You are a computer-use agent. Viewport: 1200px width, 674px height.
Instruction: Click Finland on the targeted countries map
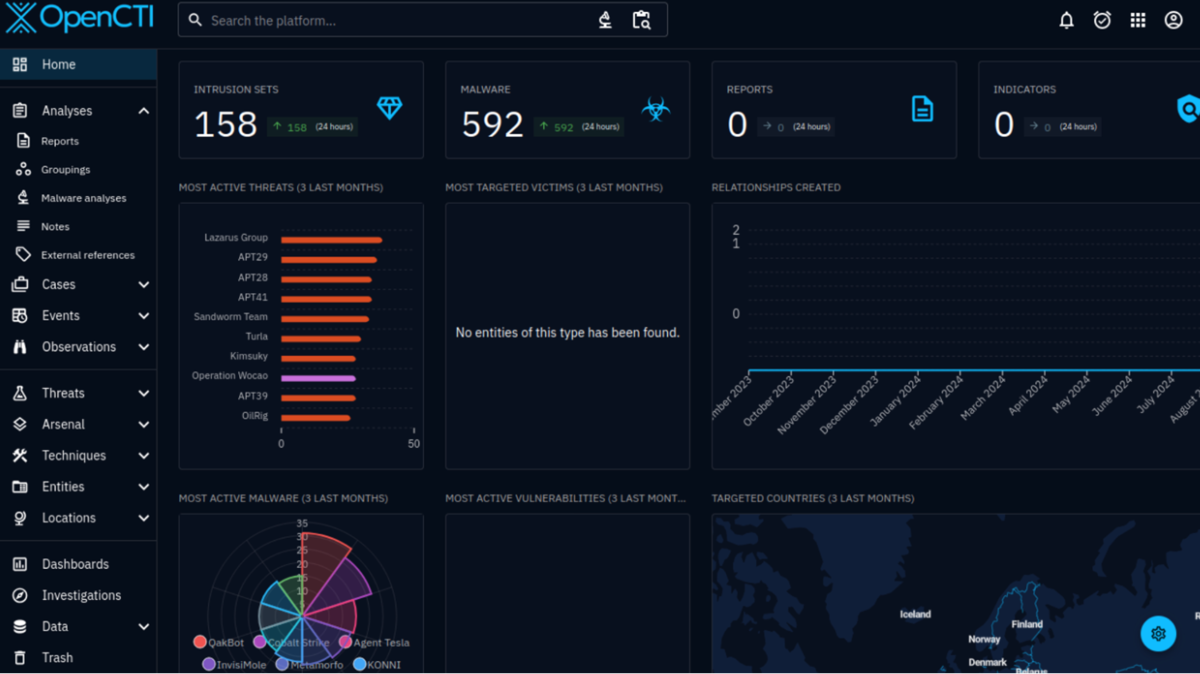click(x=1027, y=624)
